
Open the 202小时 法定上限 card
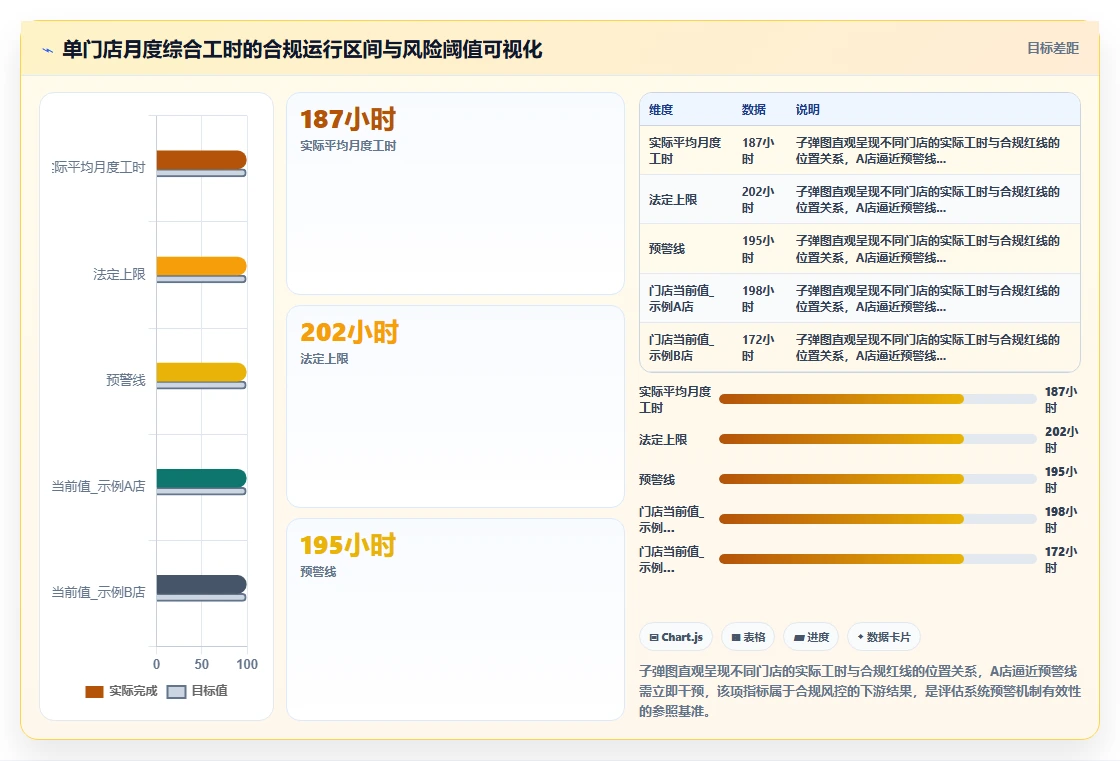[456, 407]
